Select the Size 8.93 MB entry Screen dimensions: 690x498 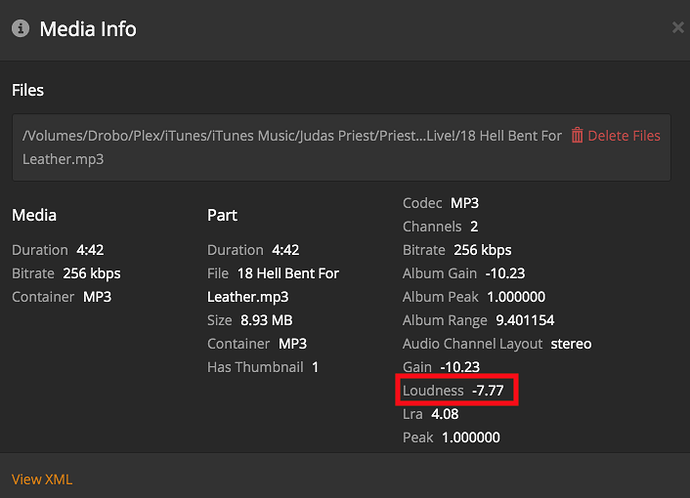coord(250,320)
